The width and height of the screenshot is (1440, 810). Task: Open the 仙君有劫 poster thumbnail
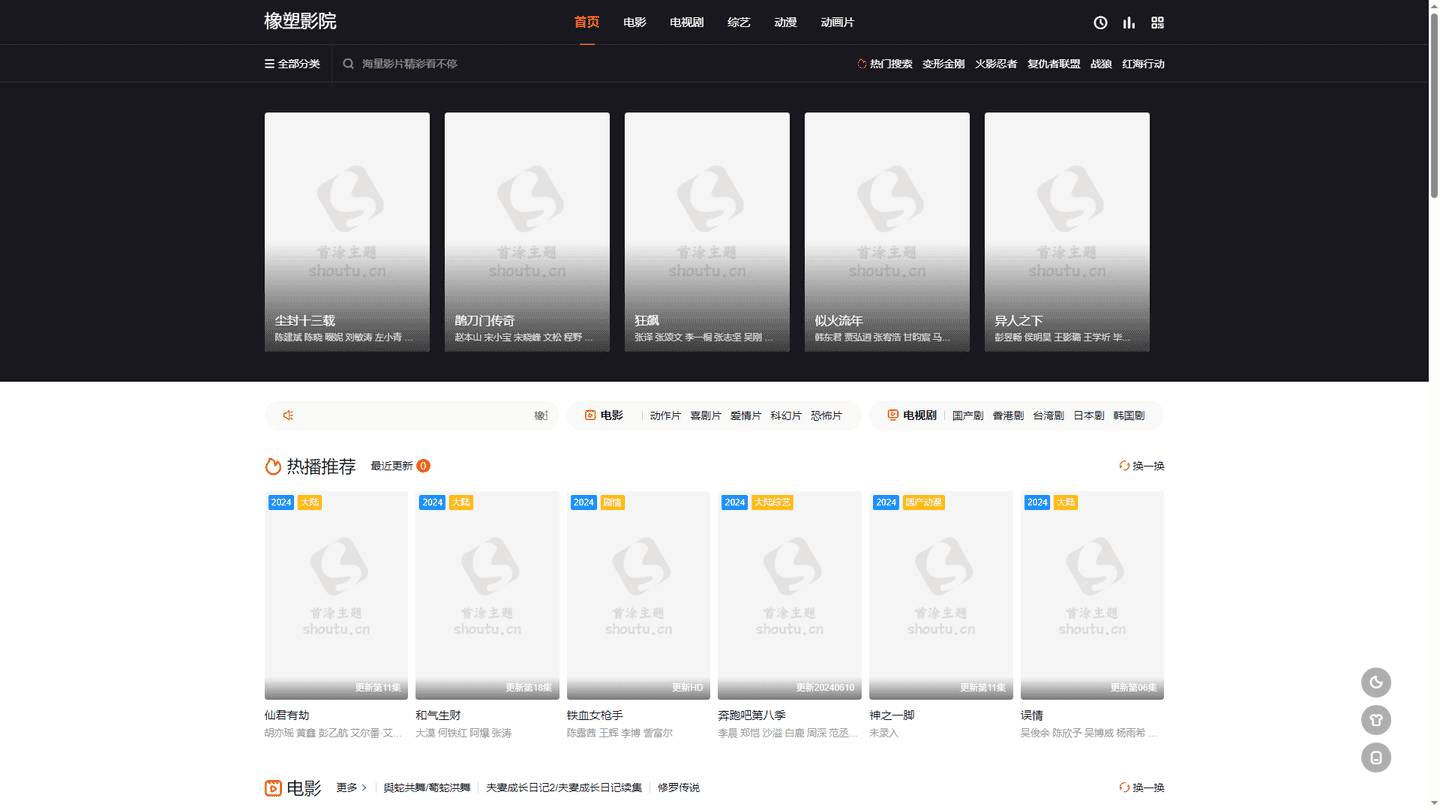(x=336, y=595)
